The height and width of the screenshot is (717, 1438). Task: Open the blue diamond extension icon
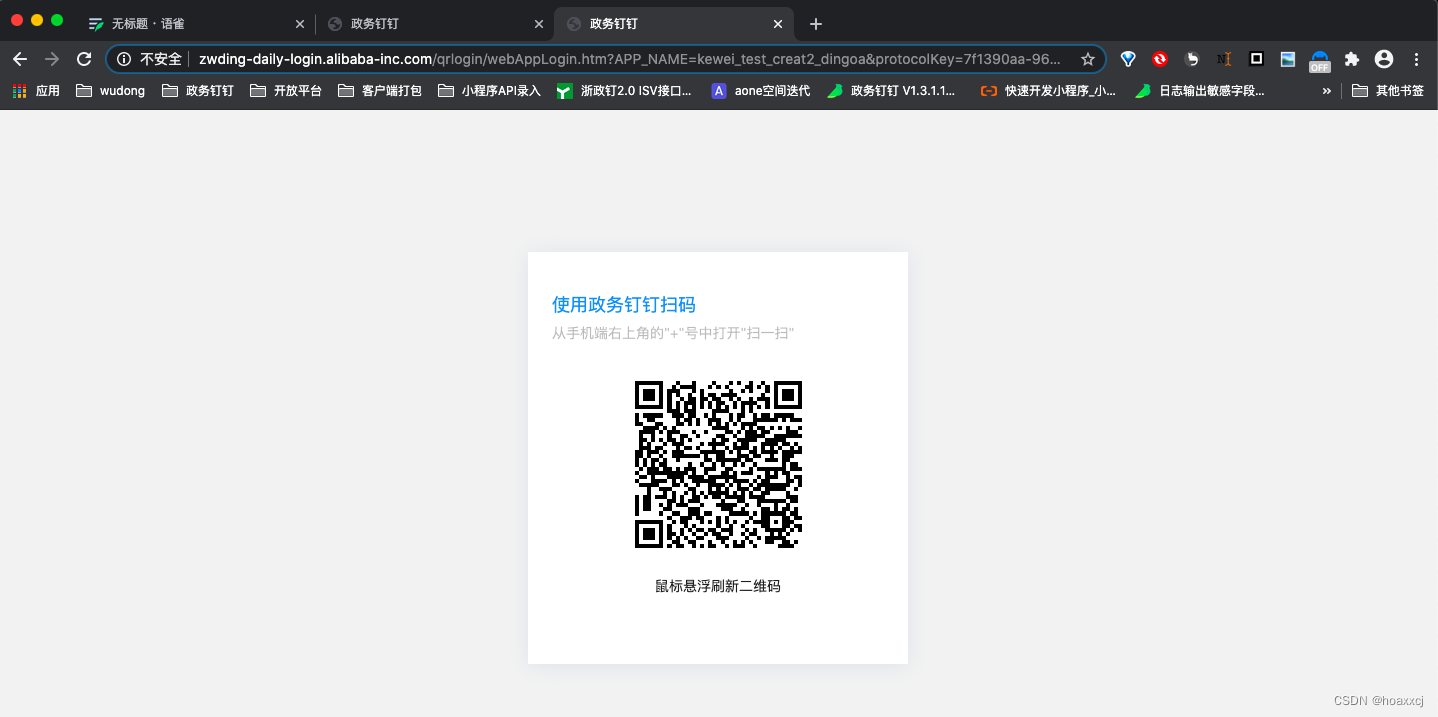click(1128, 59)
